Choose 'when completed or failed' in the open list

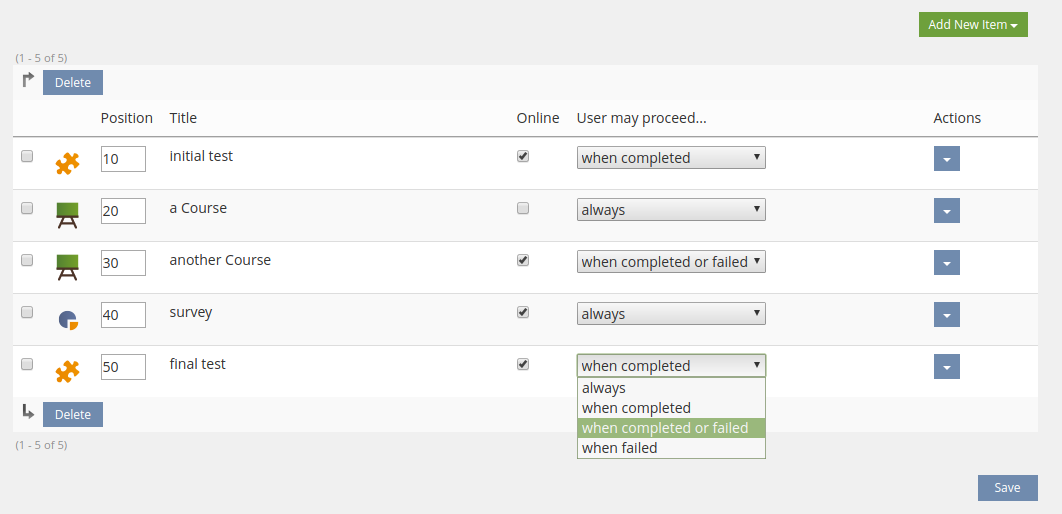pyautogui.click(x=671, y=428)
